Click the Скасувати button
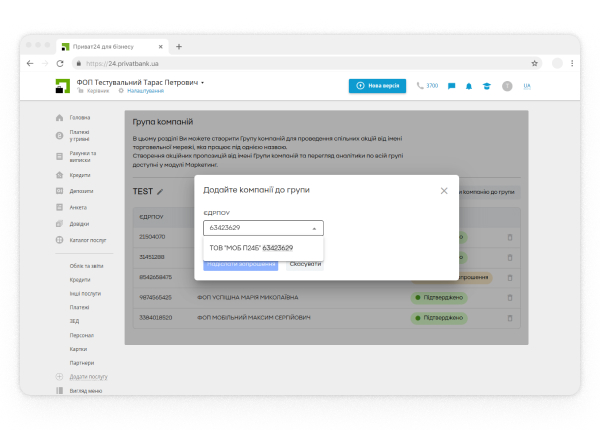This screenshot has height=430, width=600. point(304,265)
